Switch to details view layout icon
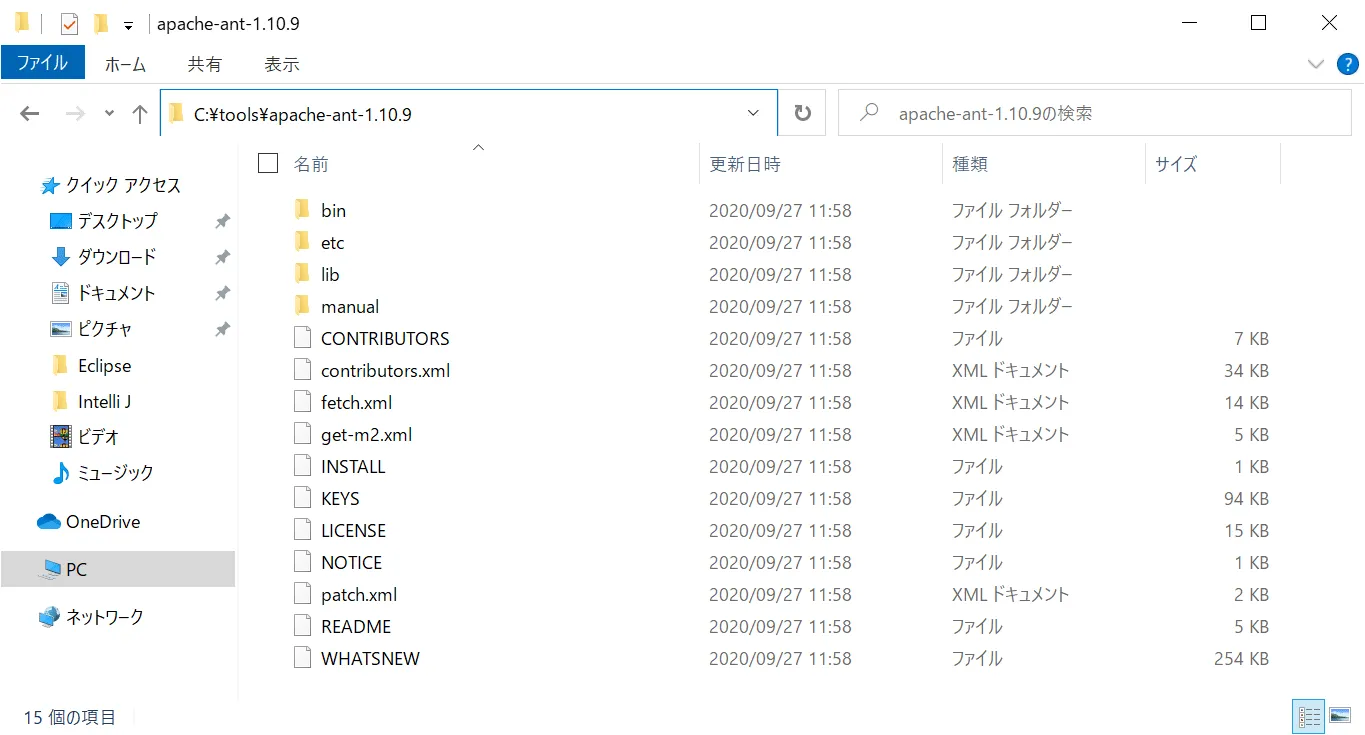 click(1309, 716)
